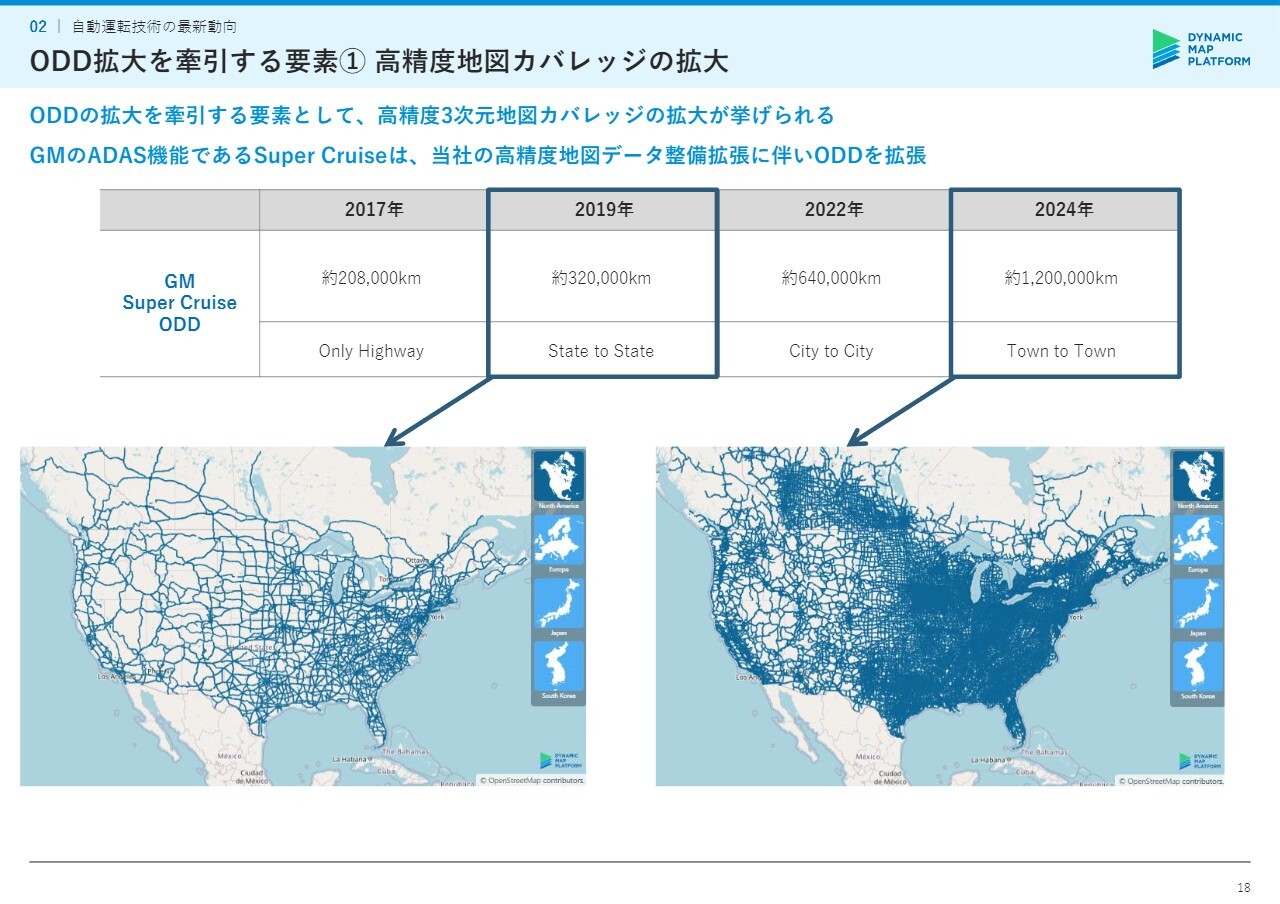
Task: Select the 2019年 column header
Action: (x=603, y=210)
